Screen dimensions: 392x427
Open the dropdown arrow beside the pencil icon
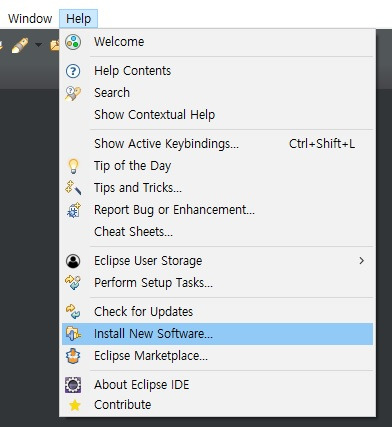[x=39, y=45]
